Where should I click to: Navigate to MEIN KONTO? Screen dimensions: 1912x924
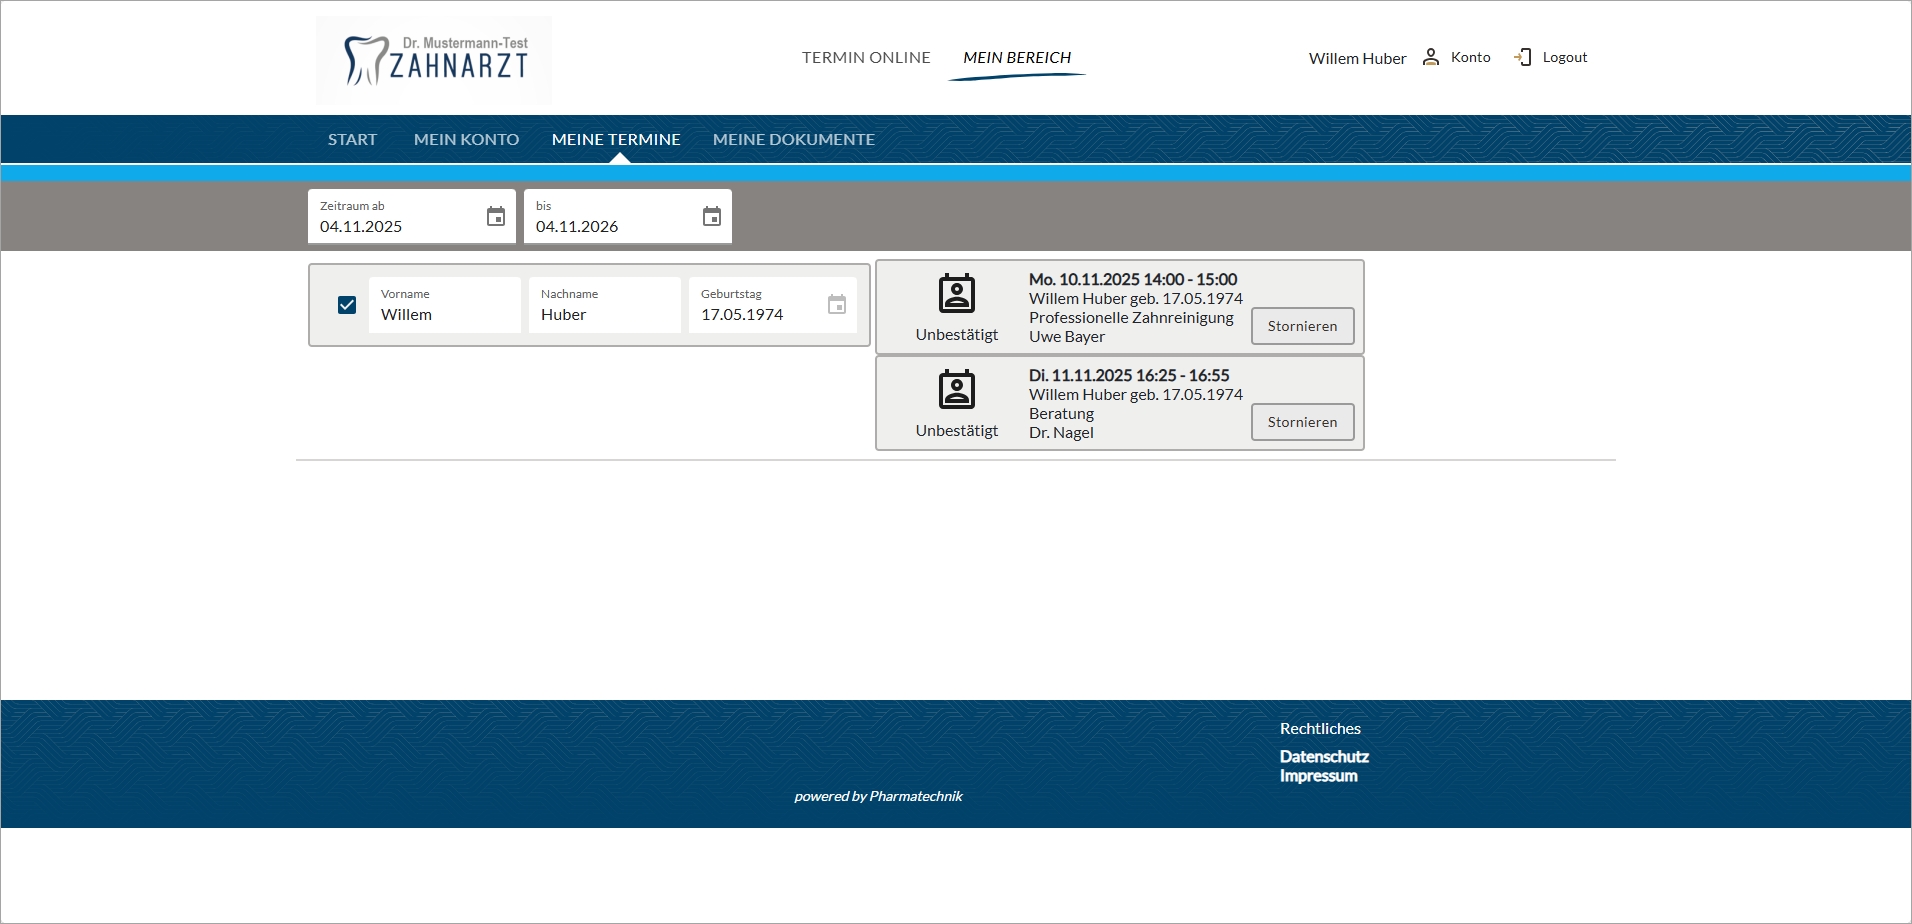point(466,139)
